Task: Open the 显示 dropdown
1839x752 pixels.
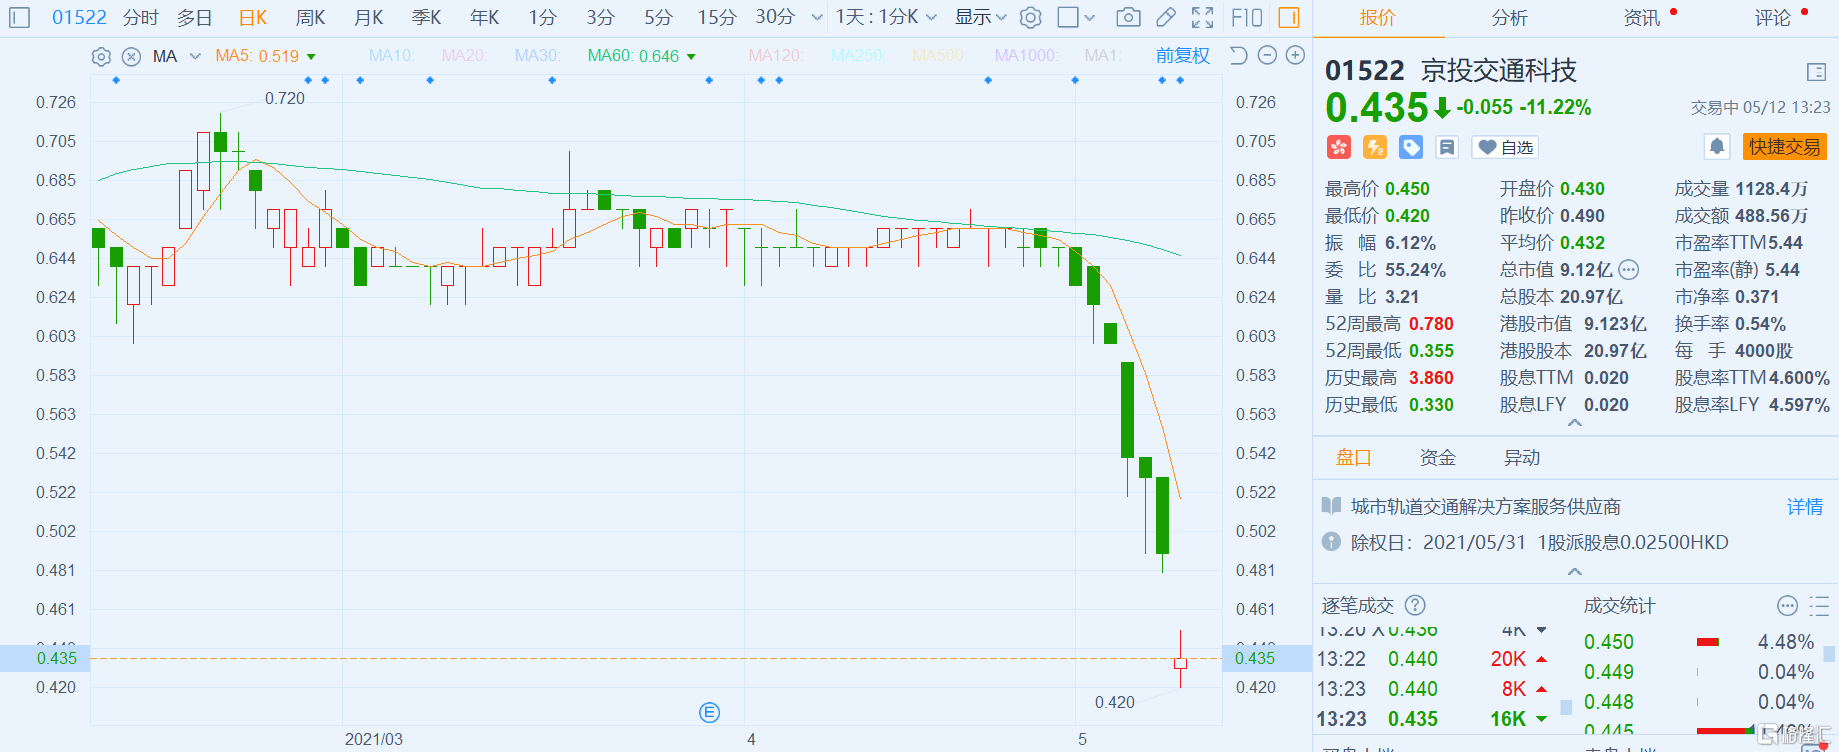Action: [x=980, y=17]
